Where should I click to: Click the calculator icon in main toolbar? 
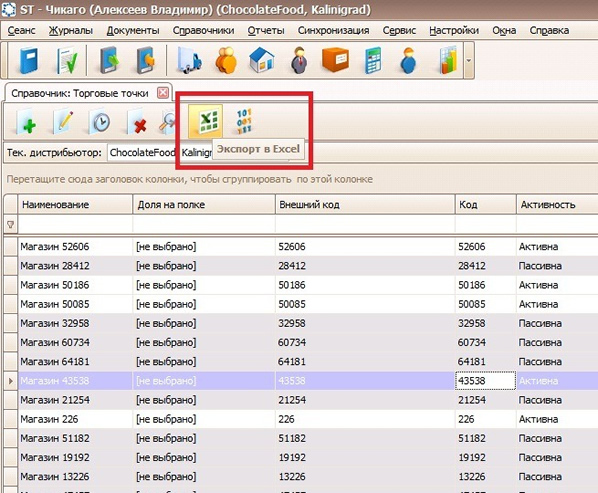point(372,60)
